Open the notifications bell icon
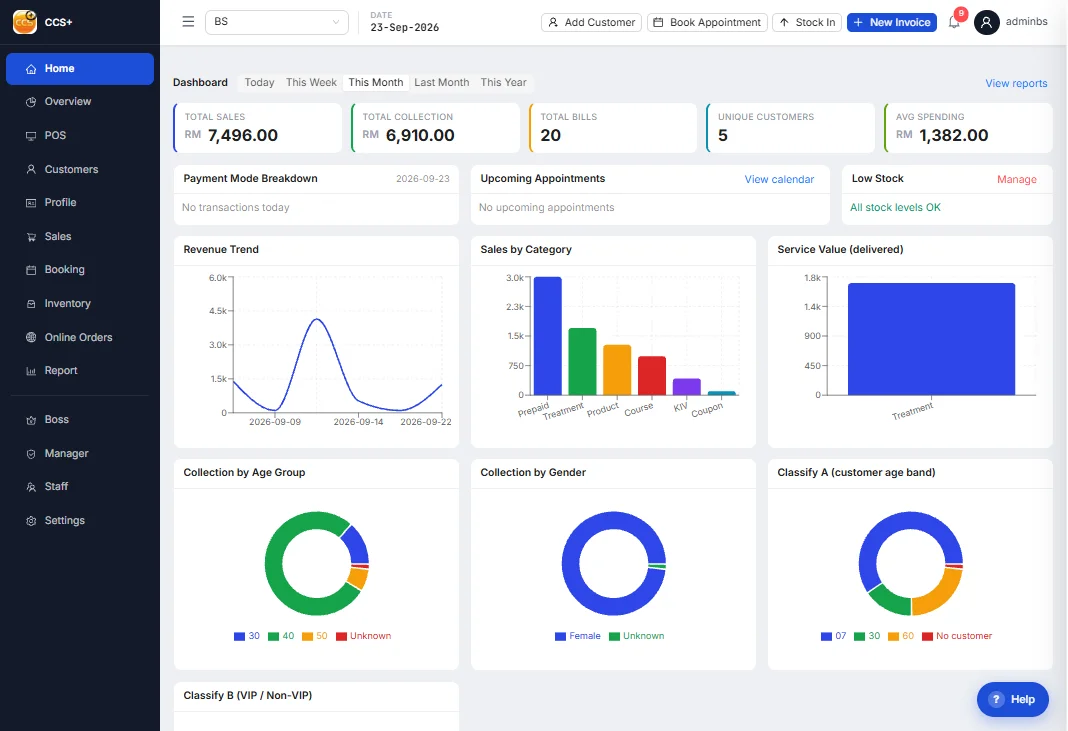The height and width of the screenshot is (731, 1068). click(x=954, y=22)
